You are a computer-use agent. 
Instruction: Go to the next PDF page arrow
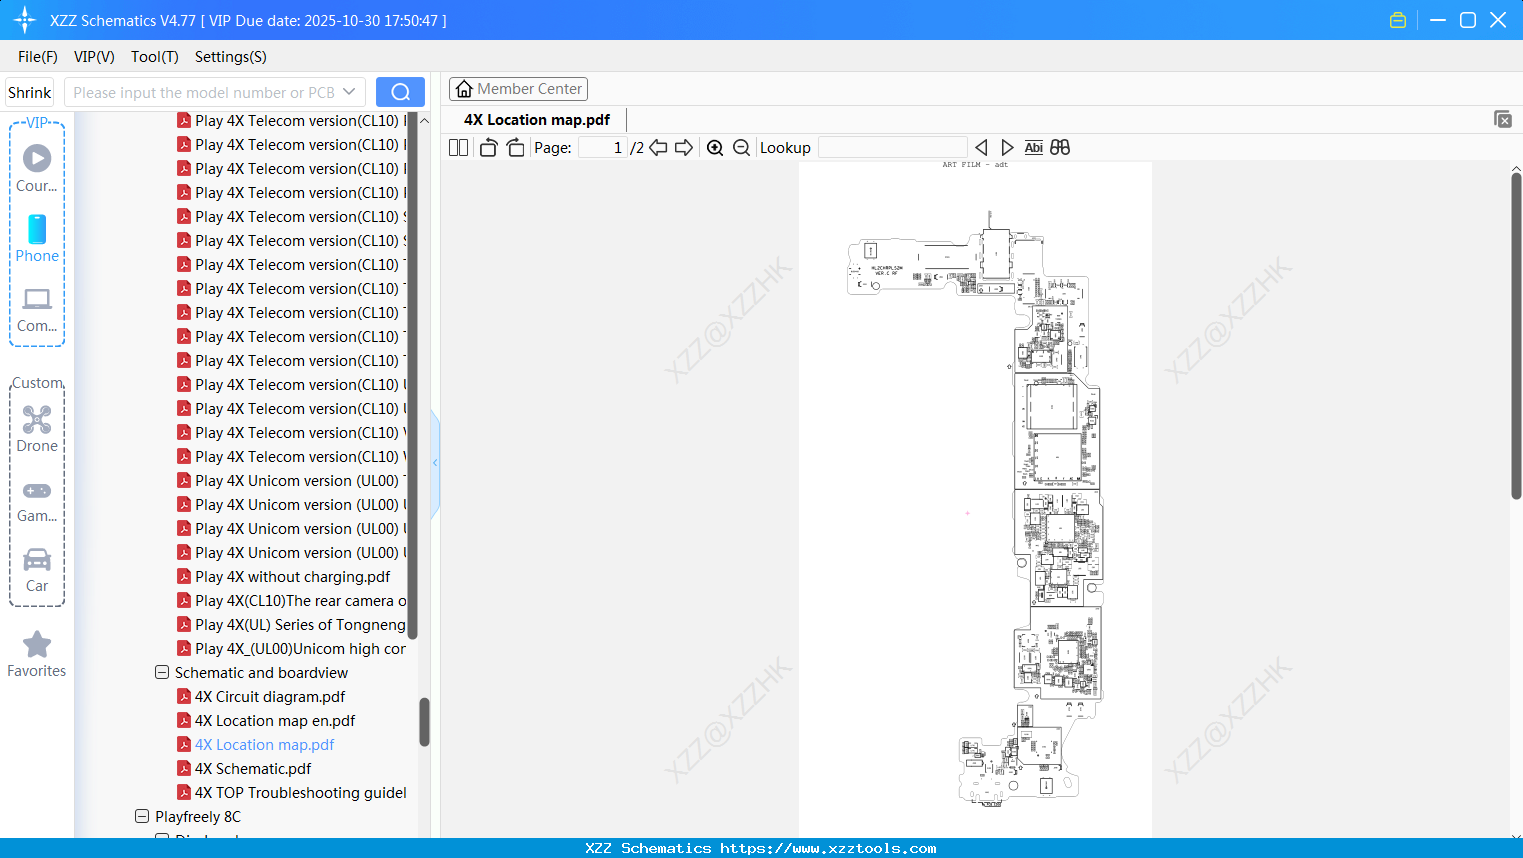(x=684, y=148)
